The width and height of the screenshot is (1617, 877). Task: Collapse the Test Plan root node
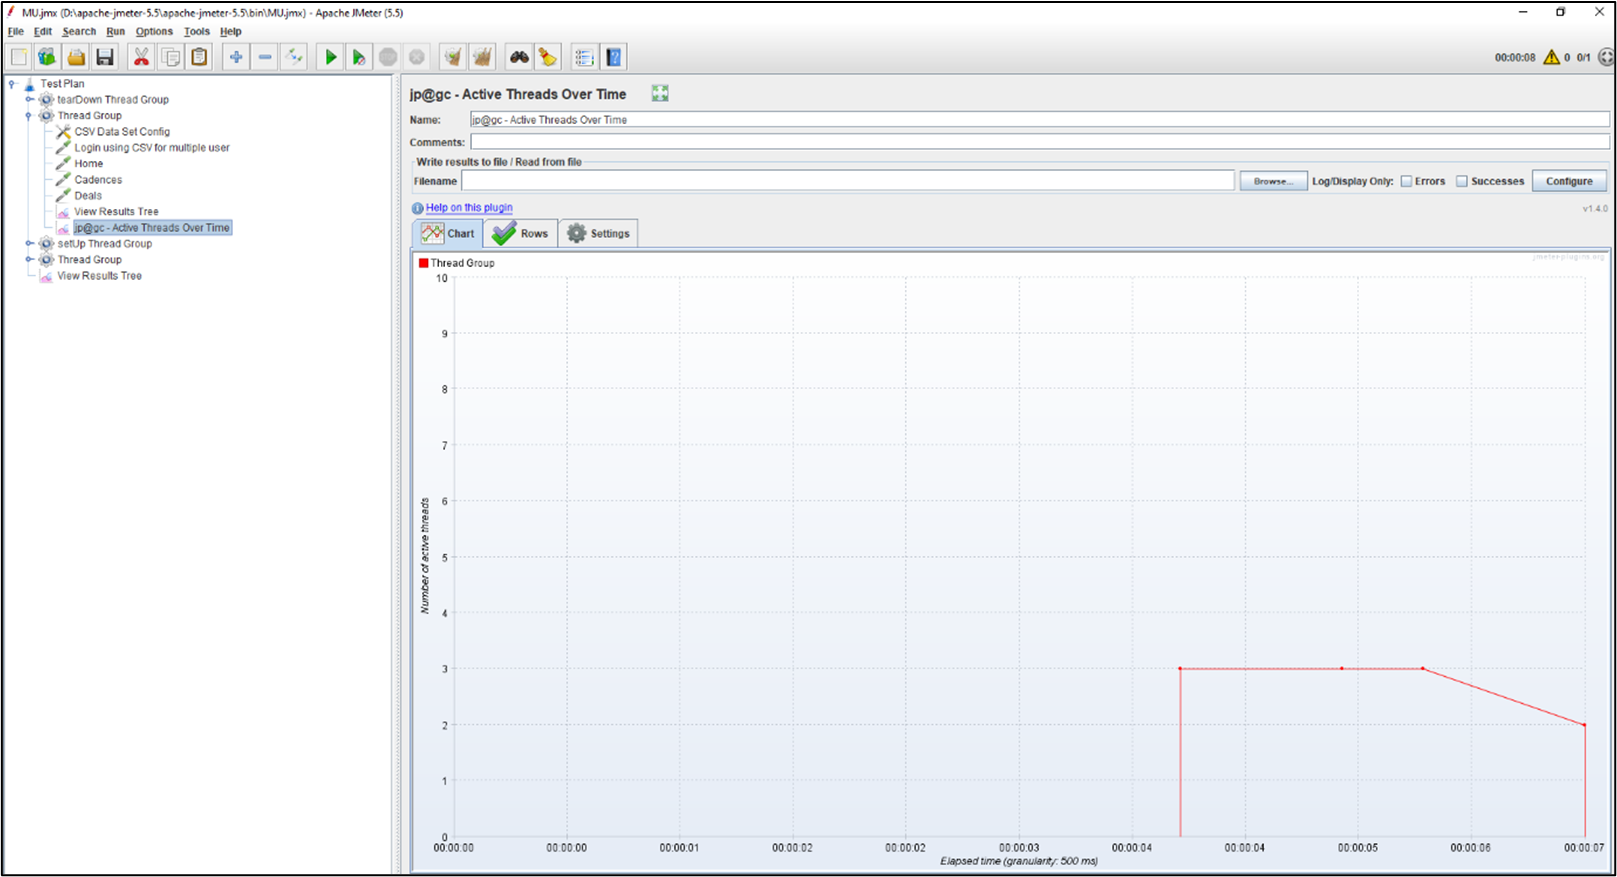click(12, 84)
